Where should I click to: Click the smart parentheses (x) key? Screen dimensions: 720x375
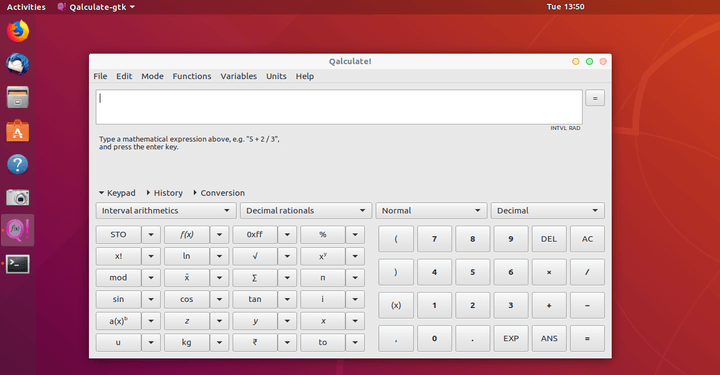[x=396, y=305]
